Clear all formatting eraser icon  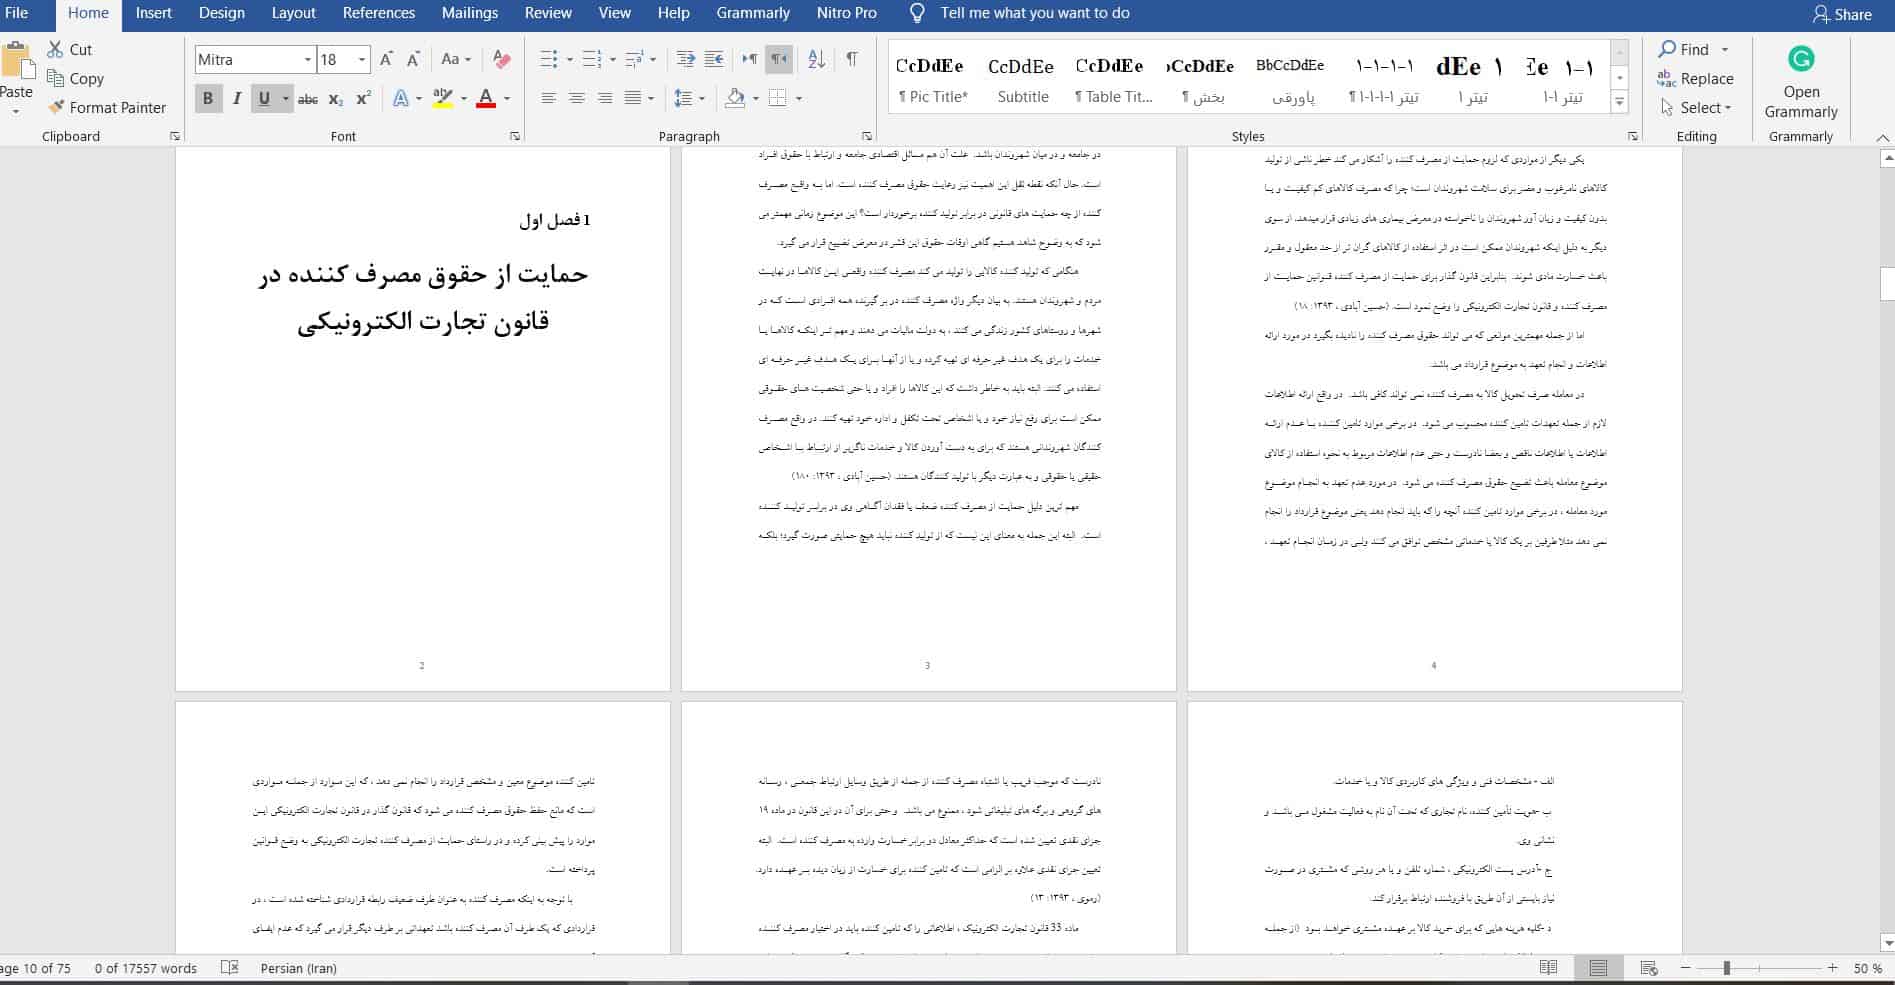[502, 59]
